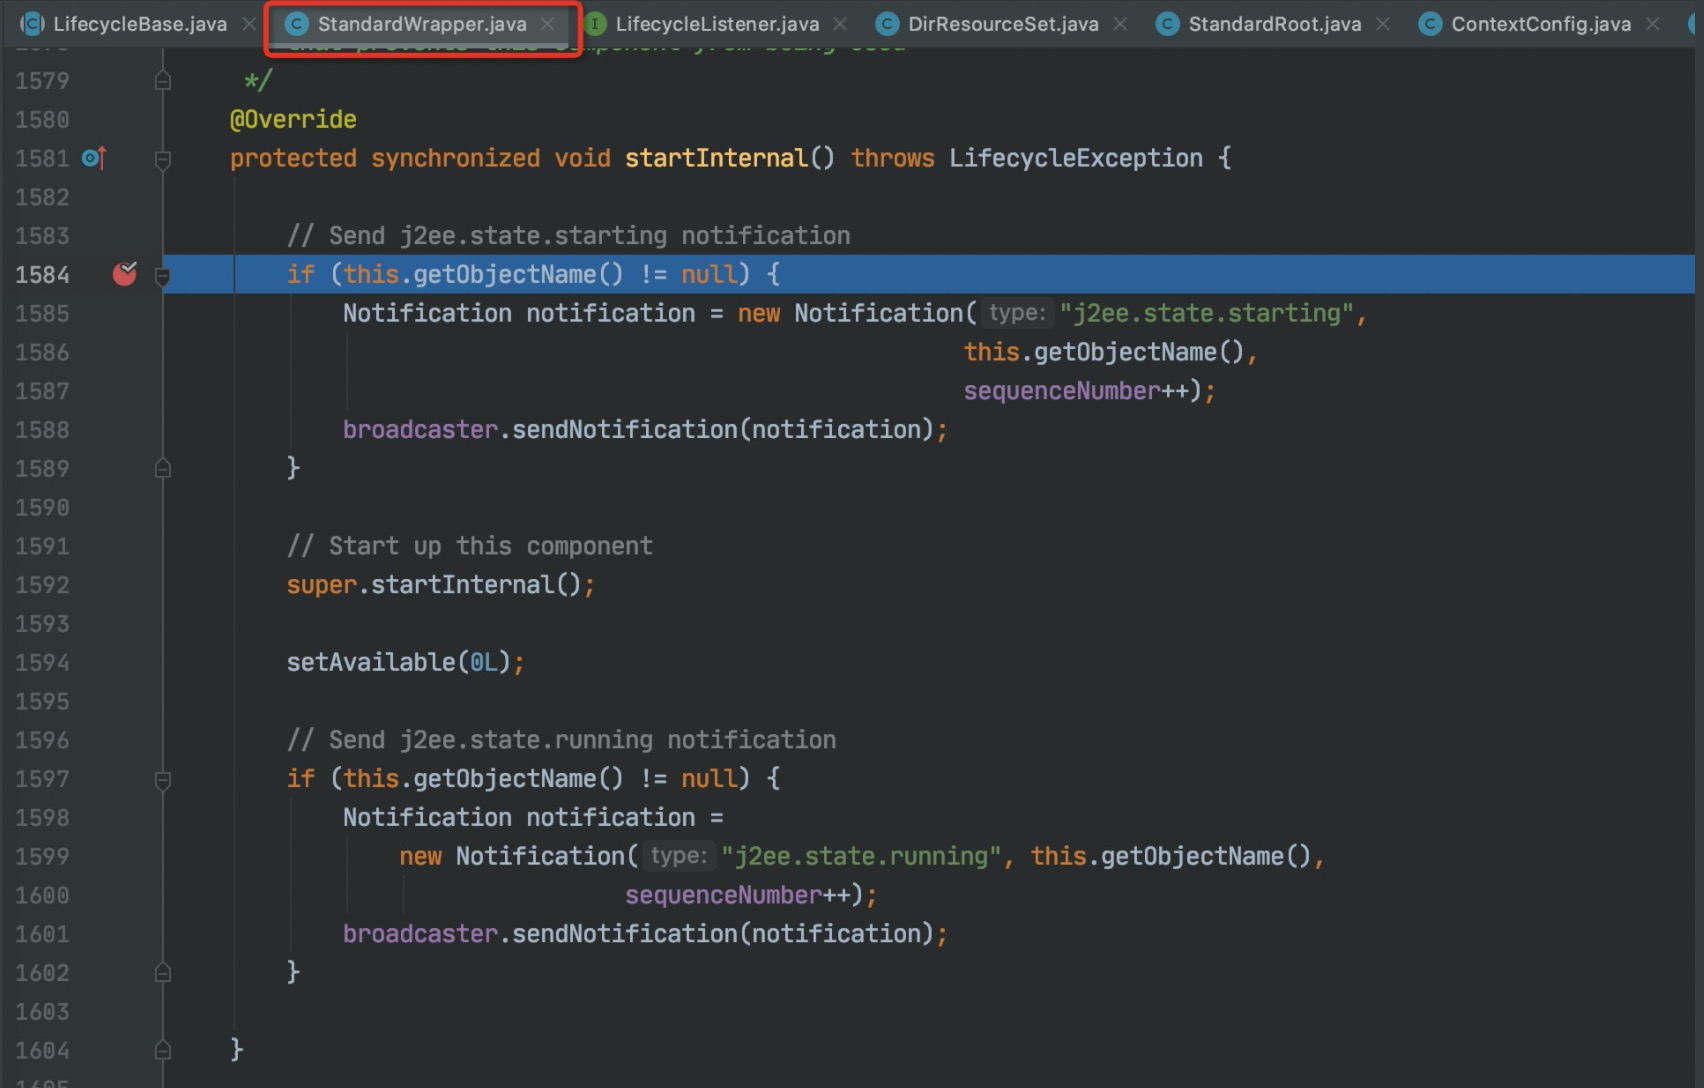Viewport: 1704px width, 1088px height.
Task: Collapse the if block at line 1584
Action: point(163,276)
